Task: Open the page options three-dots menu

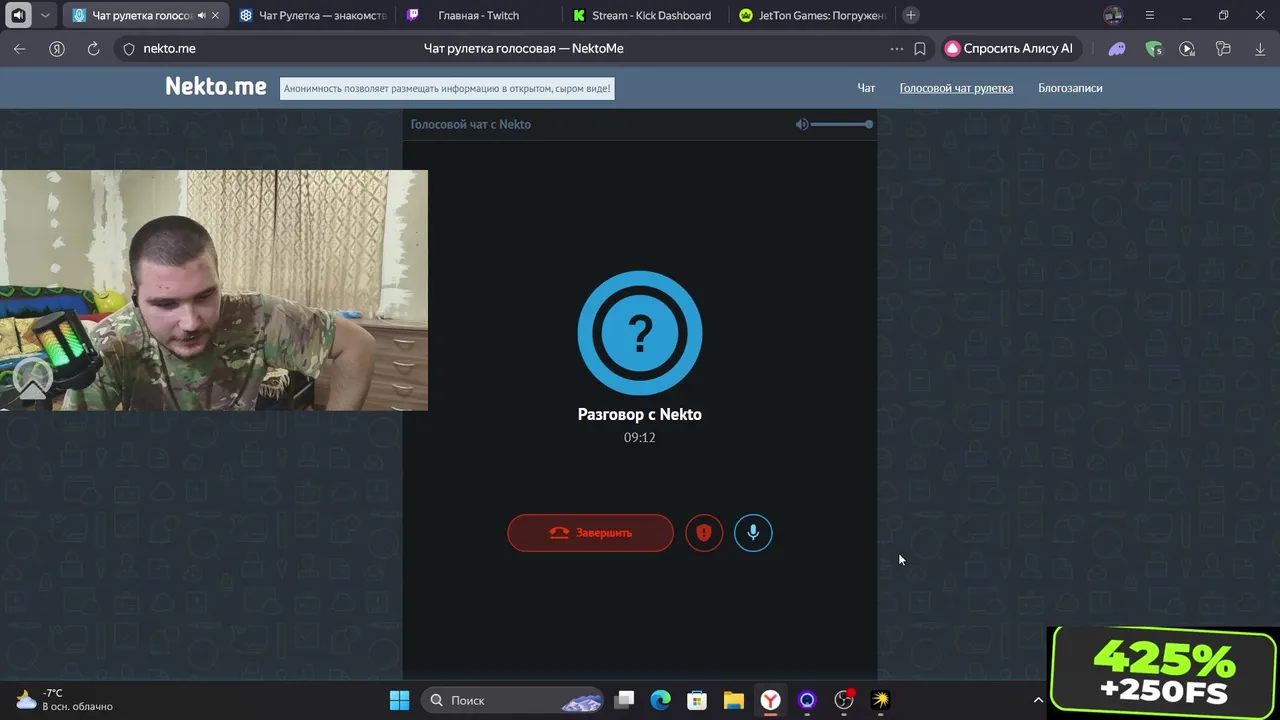Action: coord(897,48)
